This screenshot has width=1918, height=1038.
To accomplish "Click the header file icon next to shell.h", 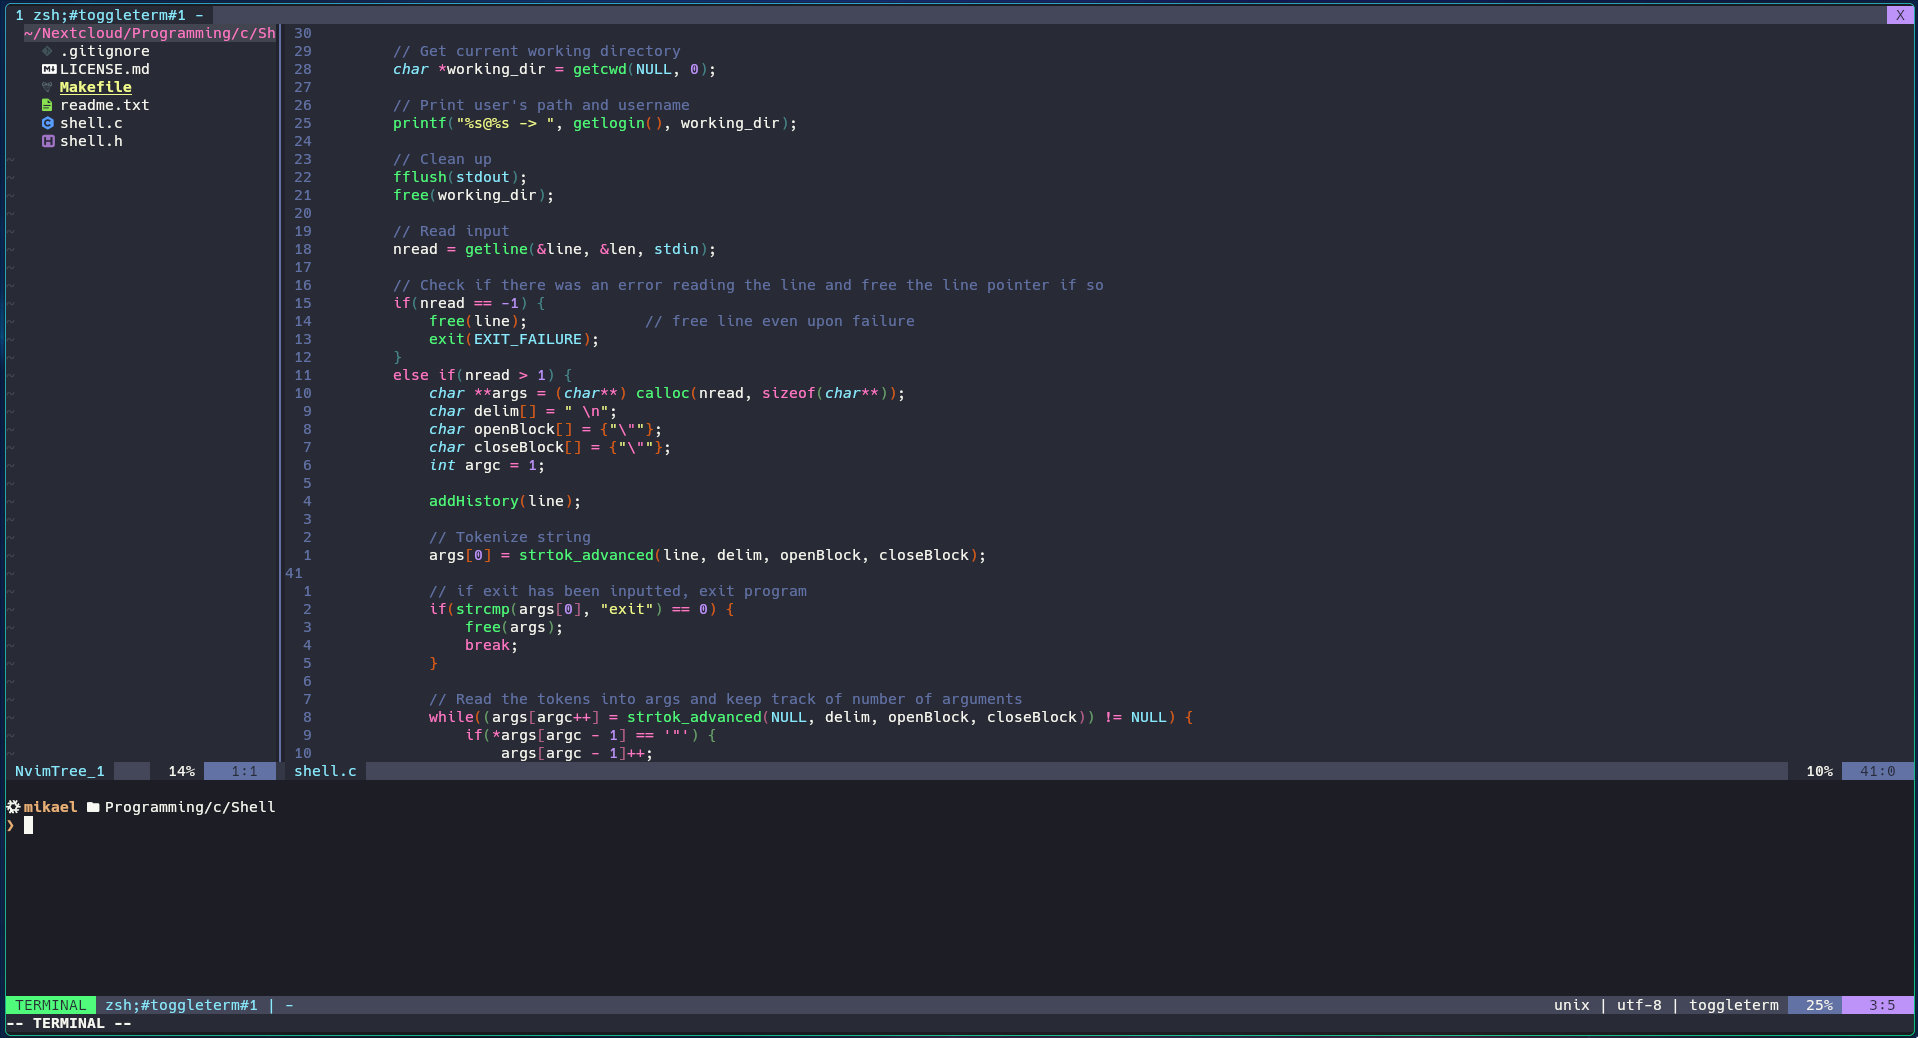I will (x=48, y=141).
